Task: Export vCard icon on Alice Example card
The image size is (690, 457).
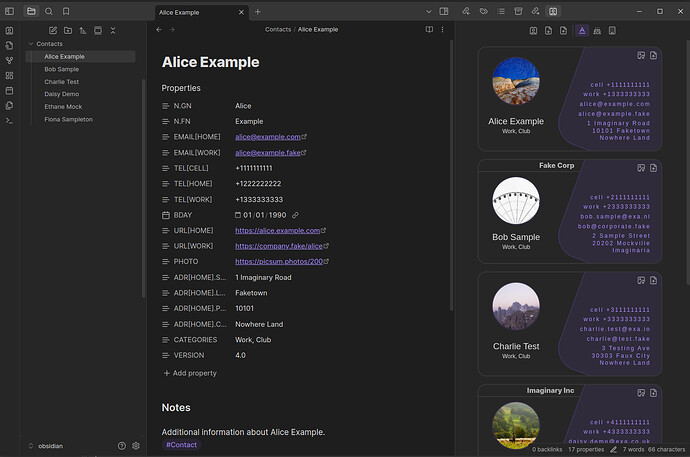Action: click(653, 55)
